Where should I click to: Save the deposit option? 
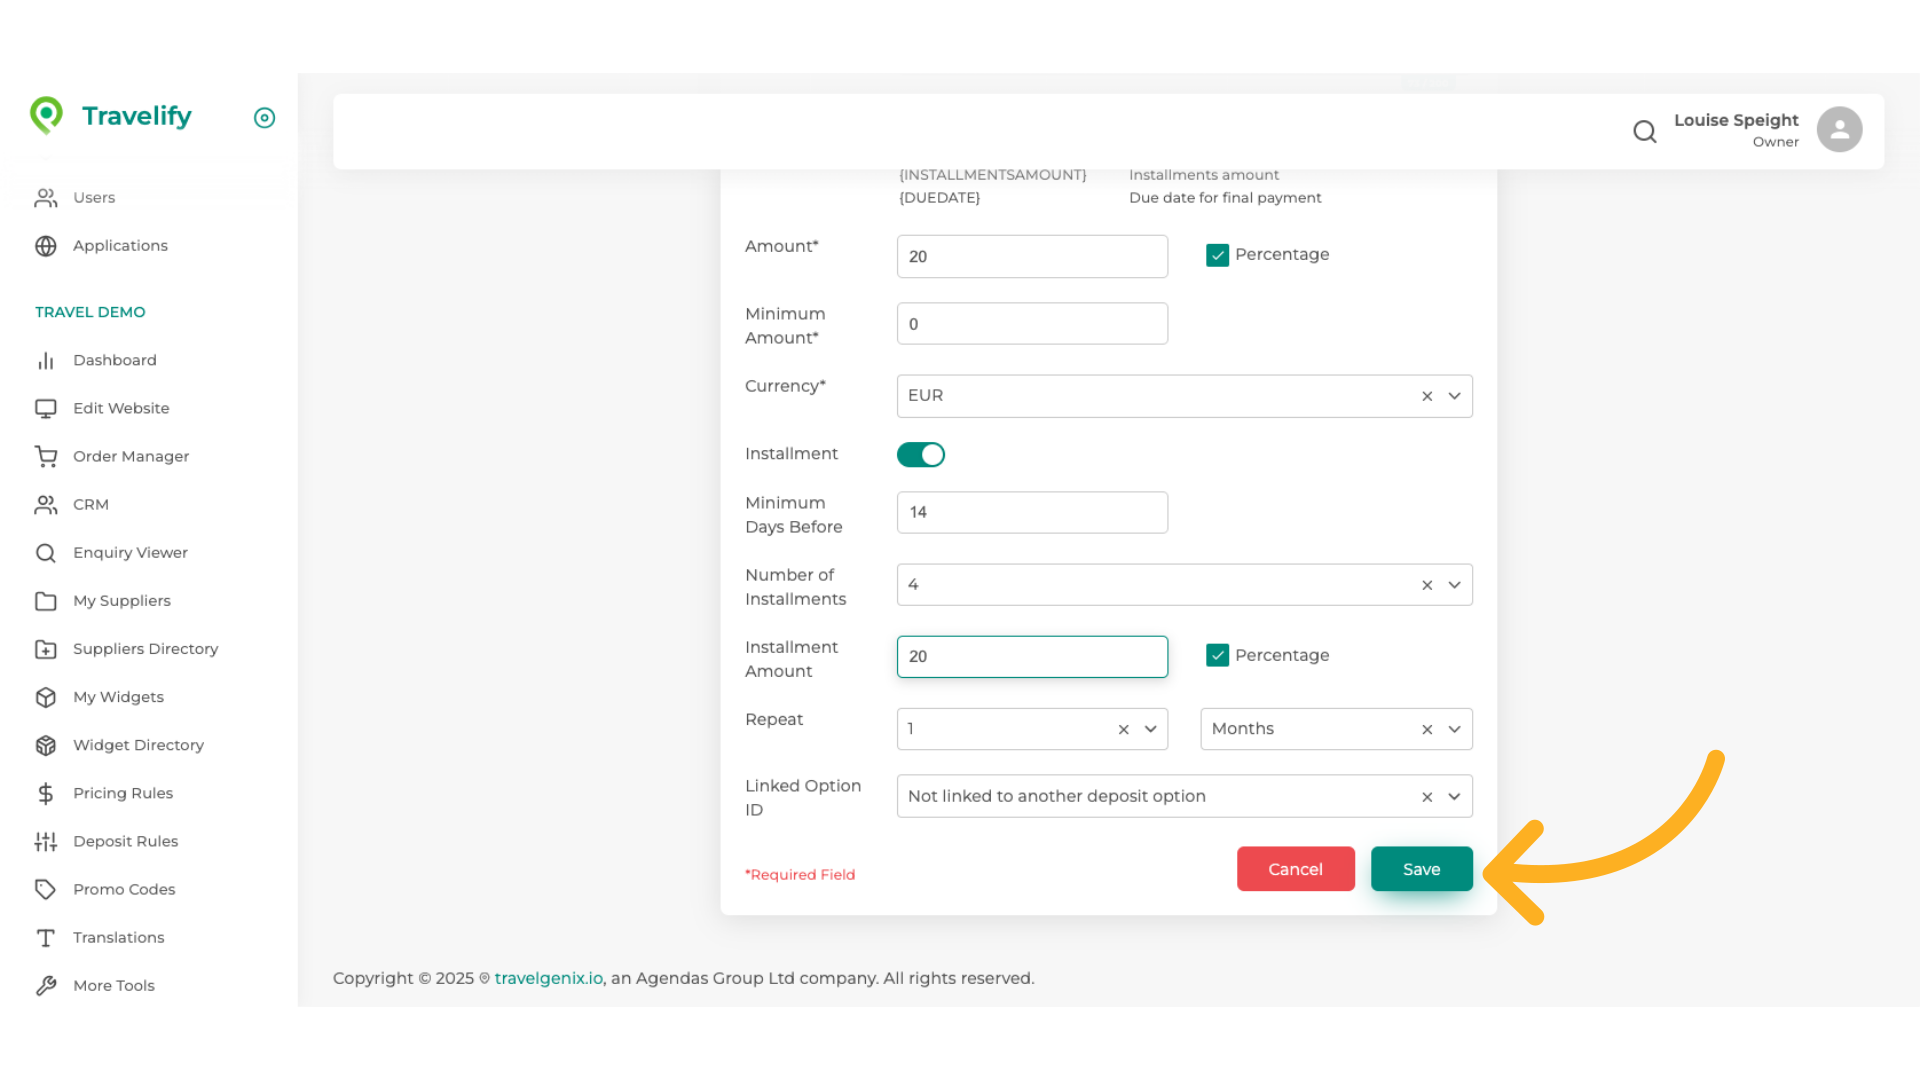pyautogui.click(x=1421, y=869)
